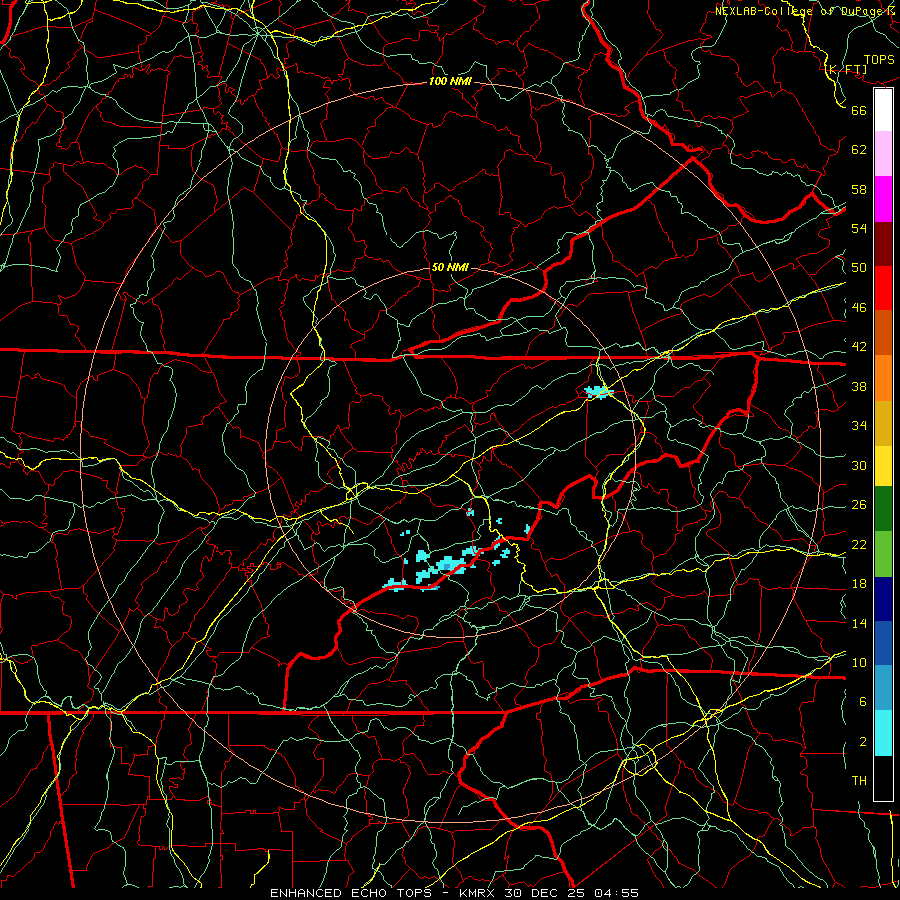Click the legend value '58'
This screenshot has height=900, width=900.
pyautogui.click(x=859, y=189)
